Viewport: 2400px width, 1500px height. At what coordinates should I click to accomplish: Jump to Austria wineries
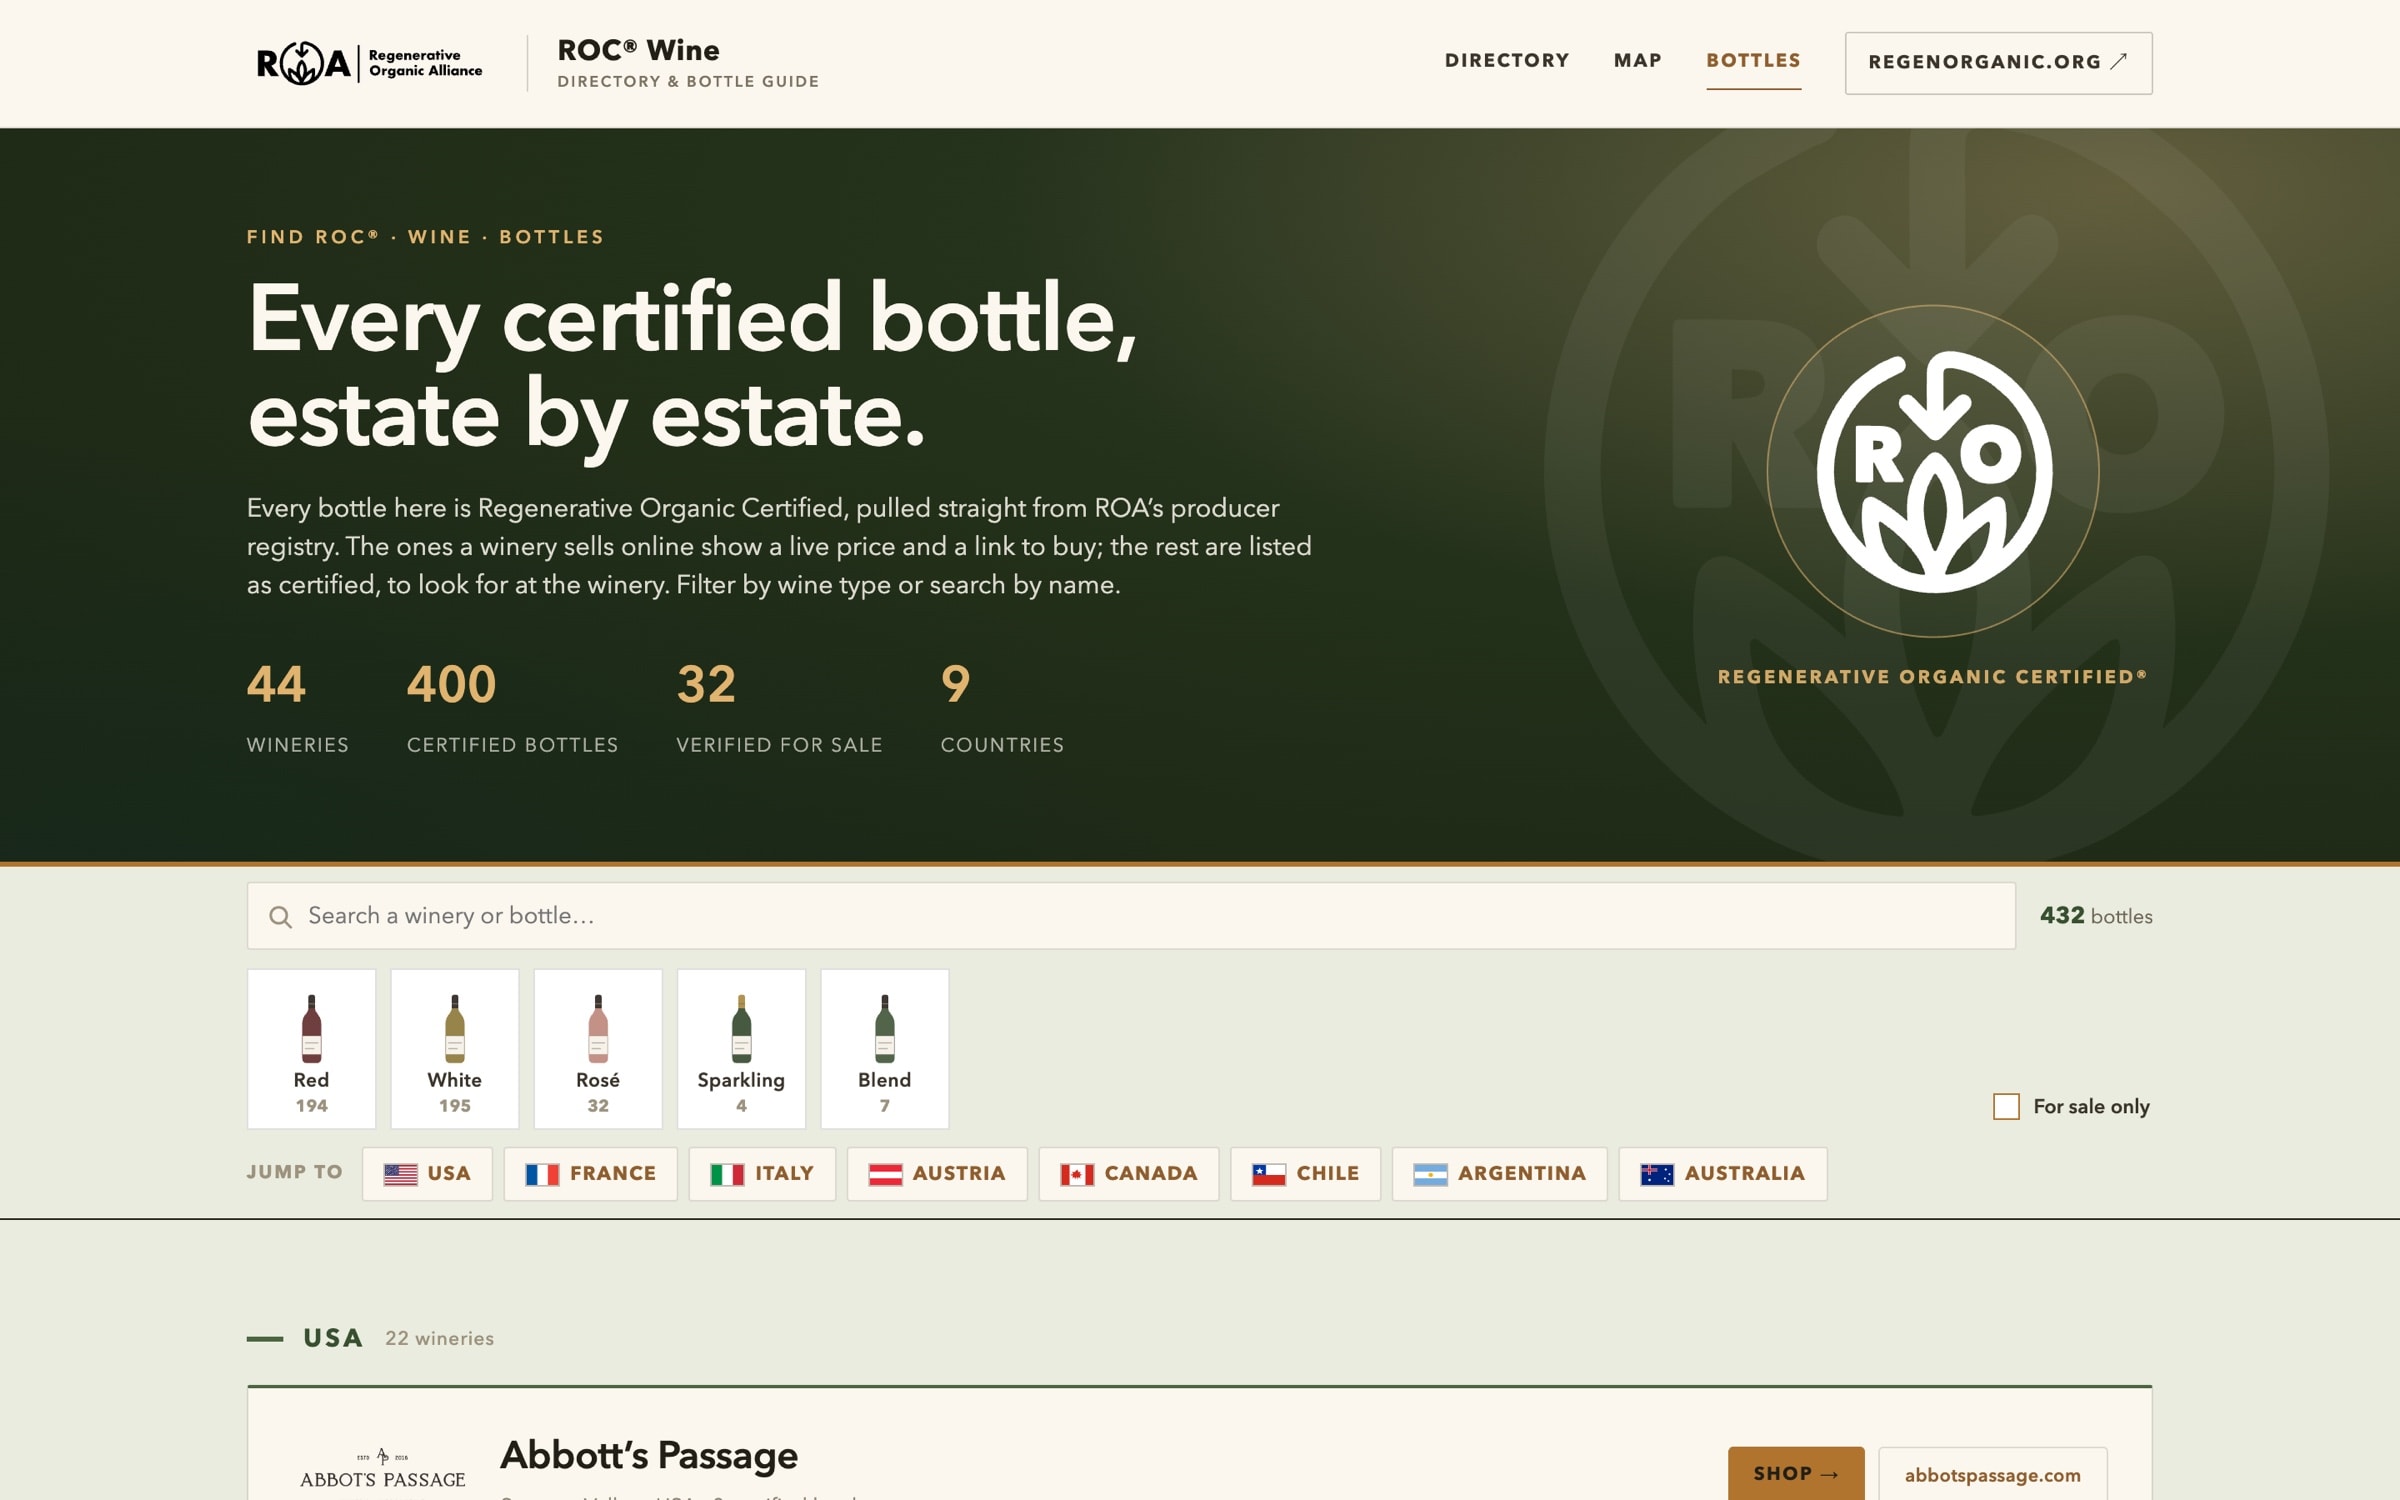(x=937, y=1174)
